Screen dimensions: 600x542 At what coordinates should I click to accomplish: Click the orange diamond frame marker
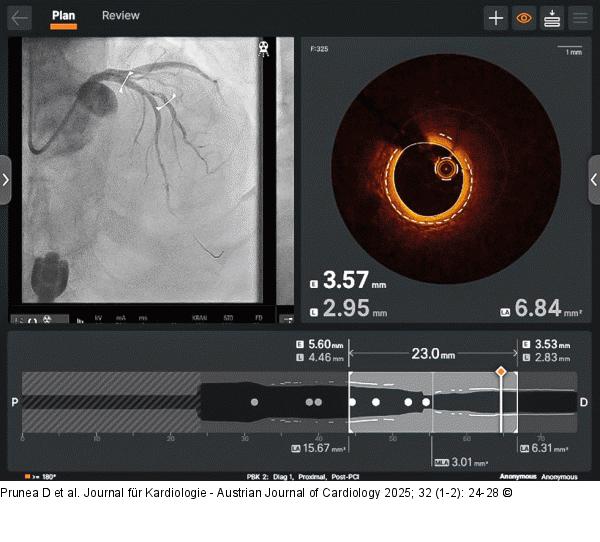[501, 371]
